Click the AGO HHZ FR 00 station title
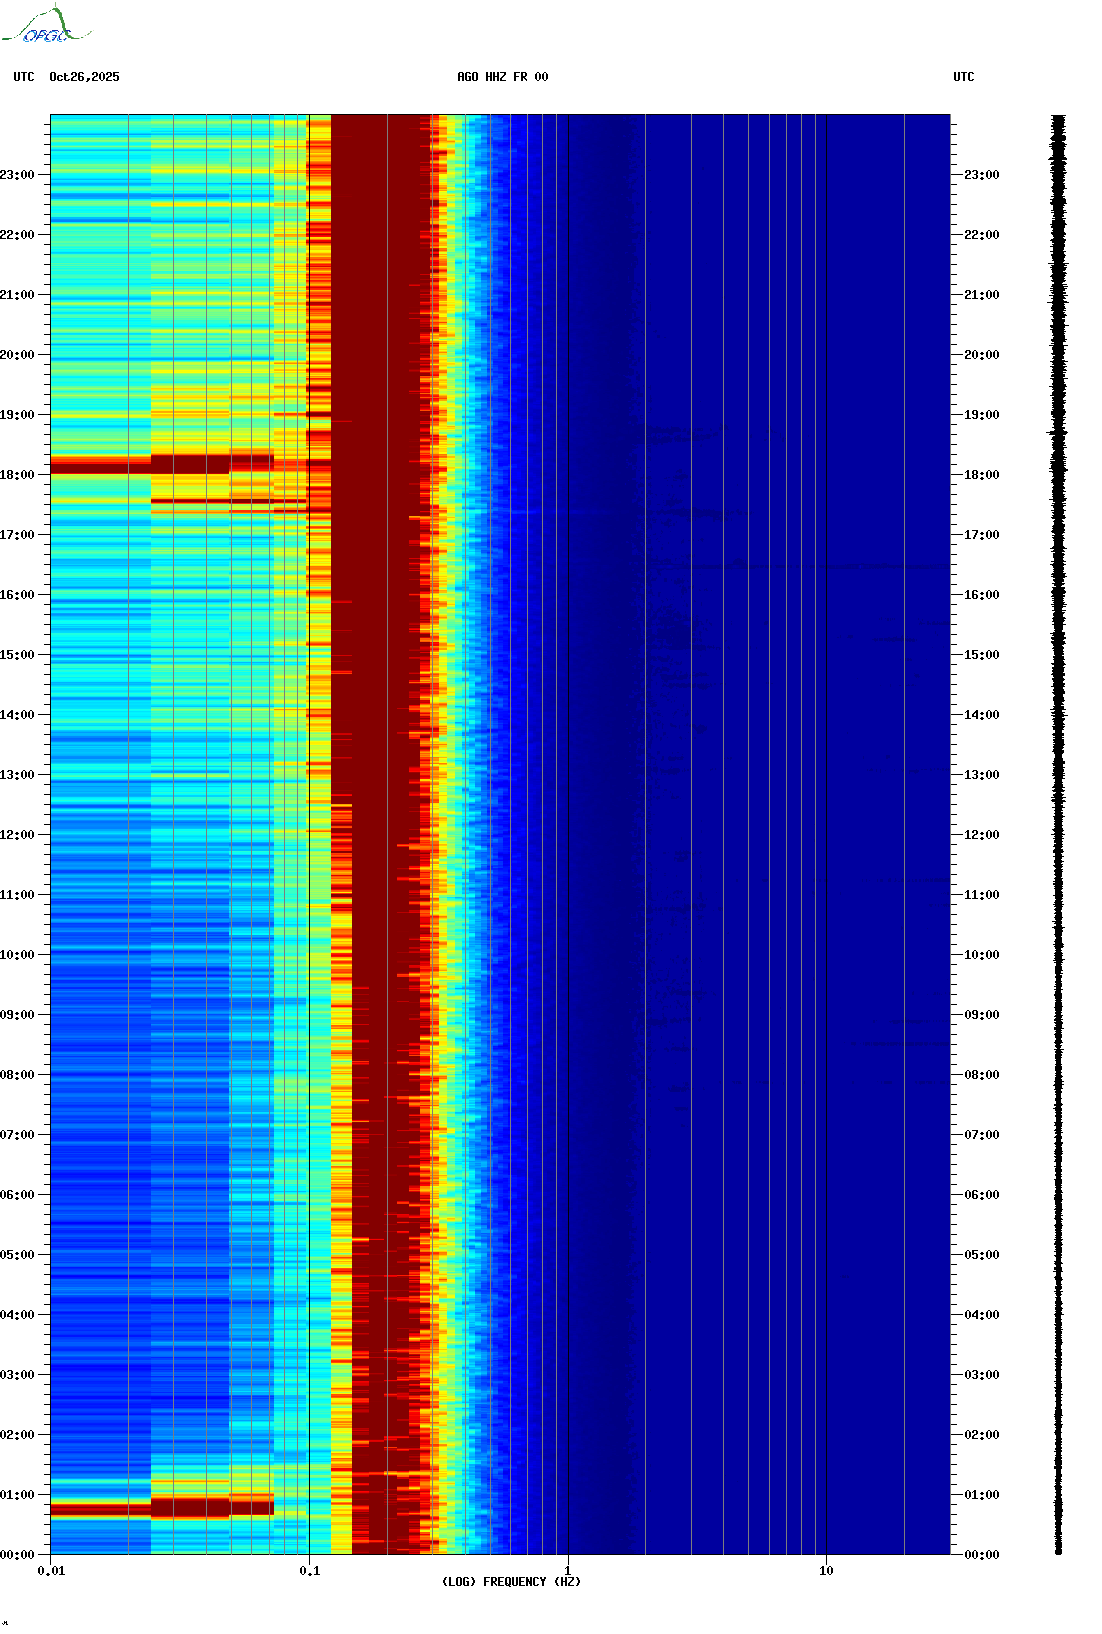This screenshot has width=1102, height=1634. coord(502,77)
